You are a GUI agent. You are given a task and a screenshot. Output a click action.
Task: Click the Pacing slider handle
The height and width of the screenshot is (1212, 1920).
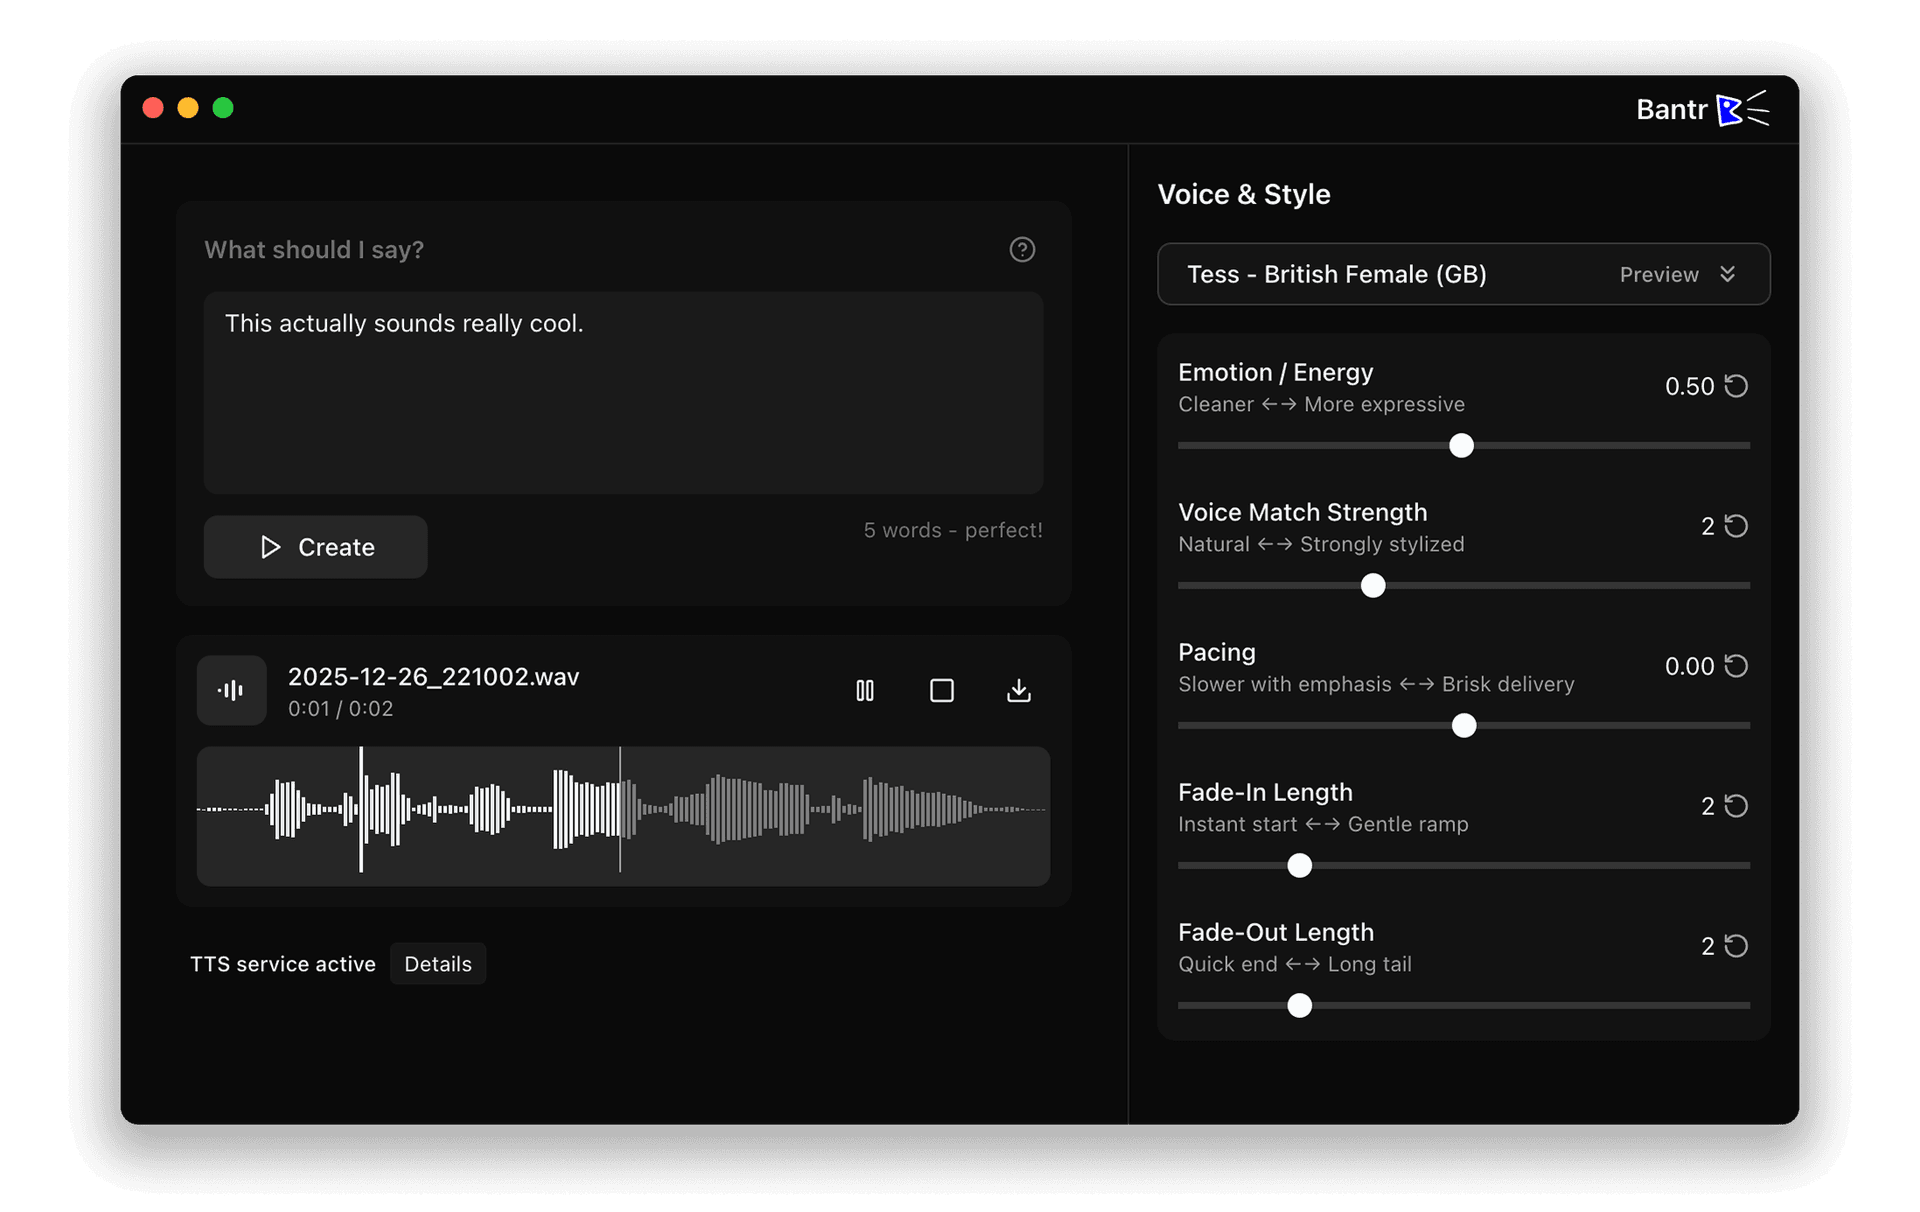pyautogui.click(x=1463, y=726)
